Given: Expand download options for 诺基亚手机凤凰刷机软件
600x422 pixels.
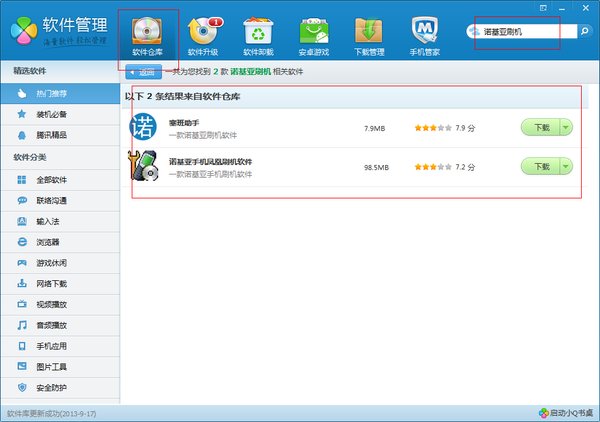Looking at the screenshot, I should (x=566, y=166).
